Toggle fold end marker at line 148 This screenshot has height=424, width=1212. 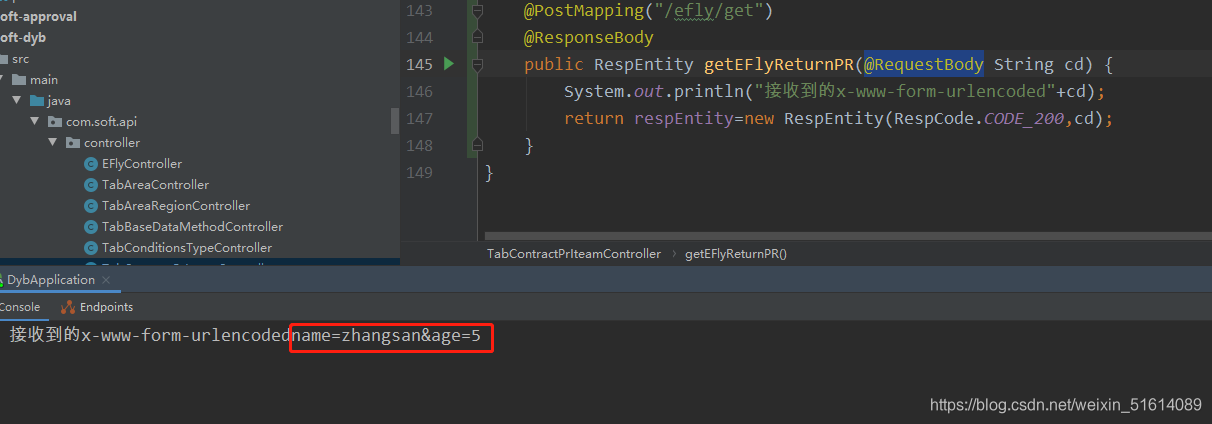click(477, 145)
